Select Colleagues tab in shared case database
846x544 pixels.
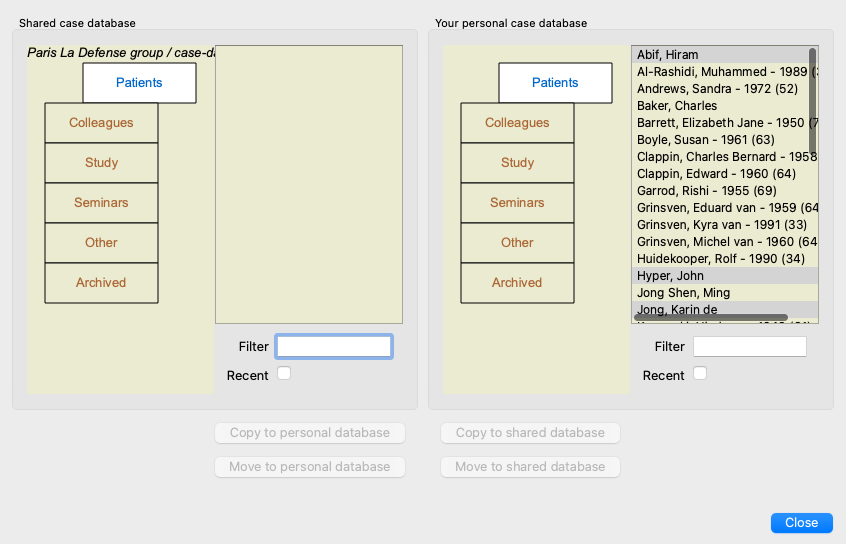coord(101,123)
